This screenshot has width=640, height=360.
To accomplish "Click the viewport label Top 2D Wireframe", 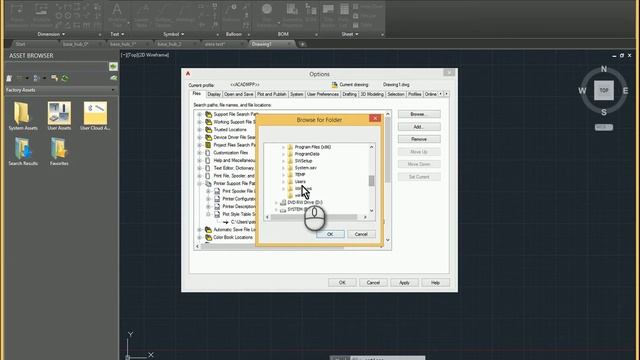I will click(x=145, y=55).
